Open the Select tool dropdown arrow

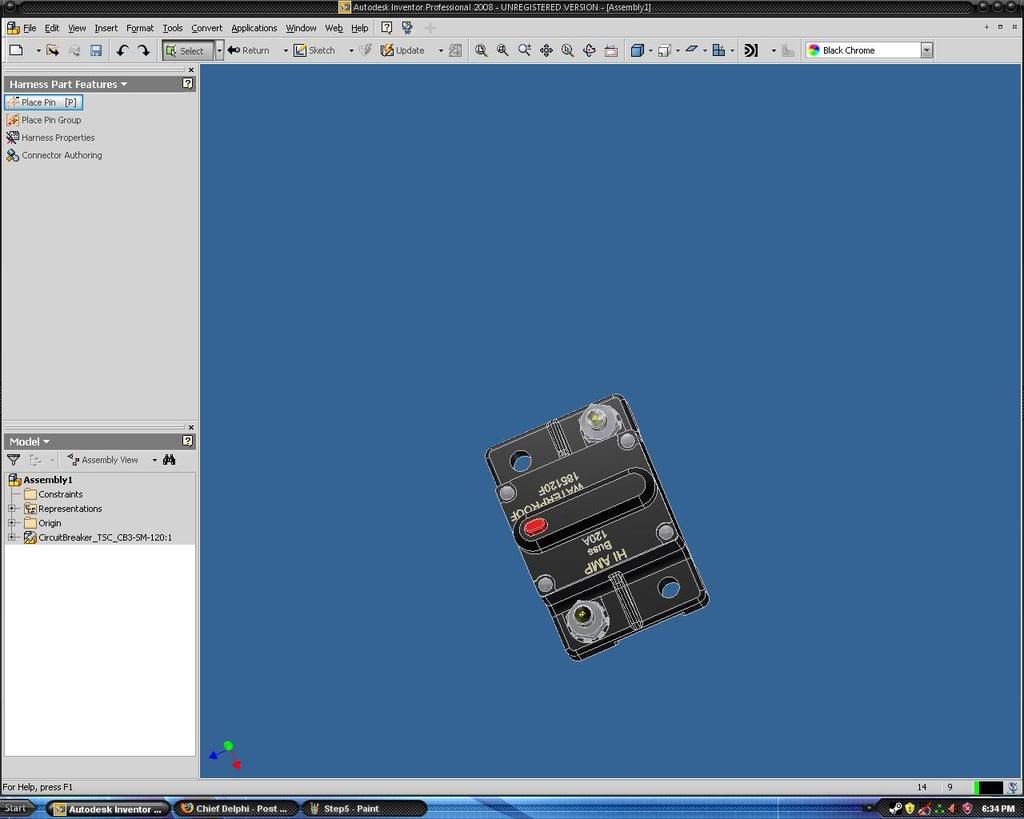219,50
